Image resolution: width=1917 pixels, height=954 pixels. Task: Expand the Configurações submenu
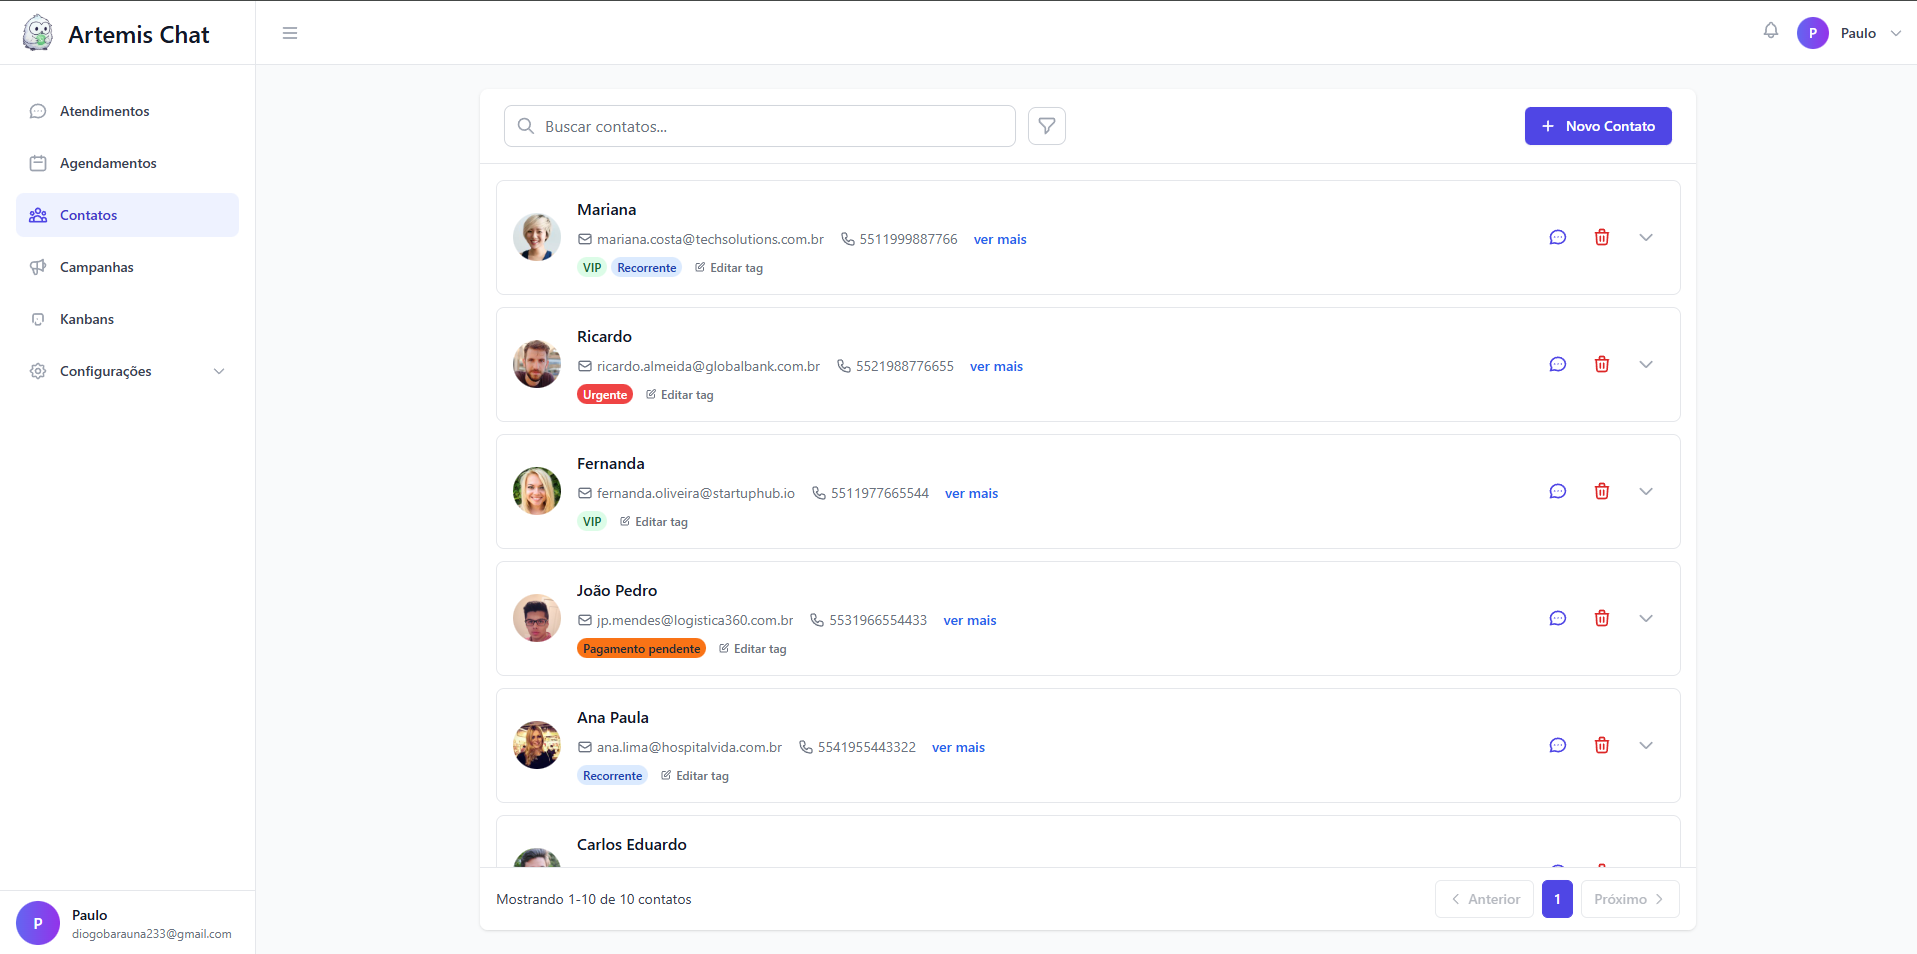pos(219,371)
